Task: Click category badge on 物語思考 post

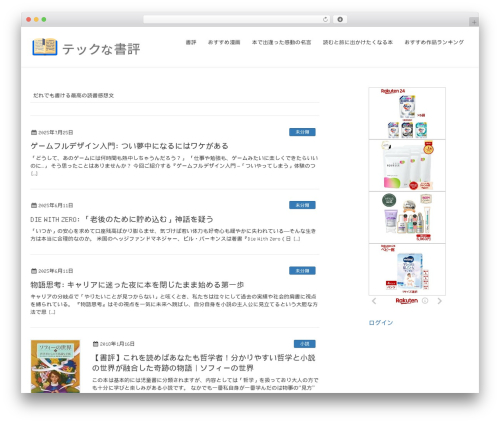Action: tap(302, 271)
